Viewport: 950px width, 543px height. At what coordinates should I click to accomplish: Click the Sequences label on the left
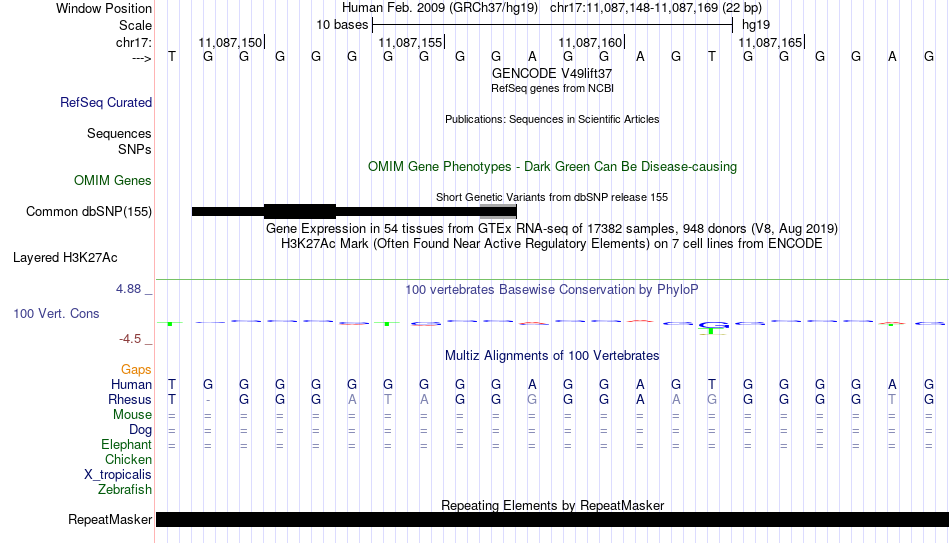pyautogui.click(x=119, y=133)
